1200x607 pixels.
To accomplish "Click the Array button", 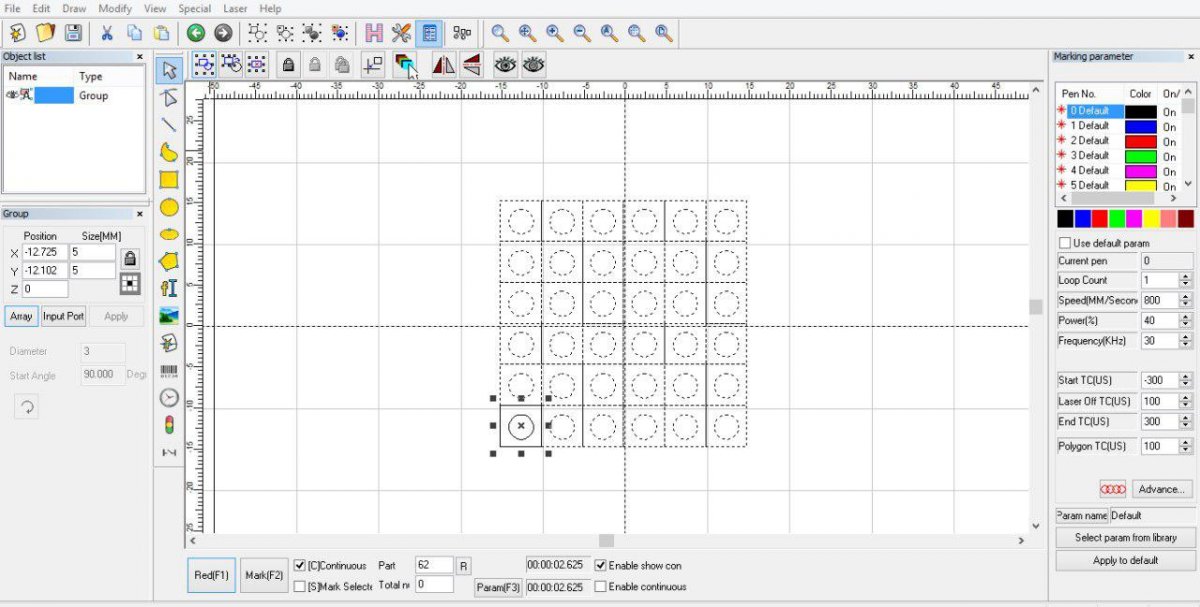I will pos(21,316).
